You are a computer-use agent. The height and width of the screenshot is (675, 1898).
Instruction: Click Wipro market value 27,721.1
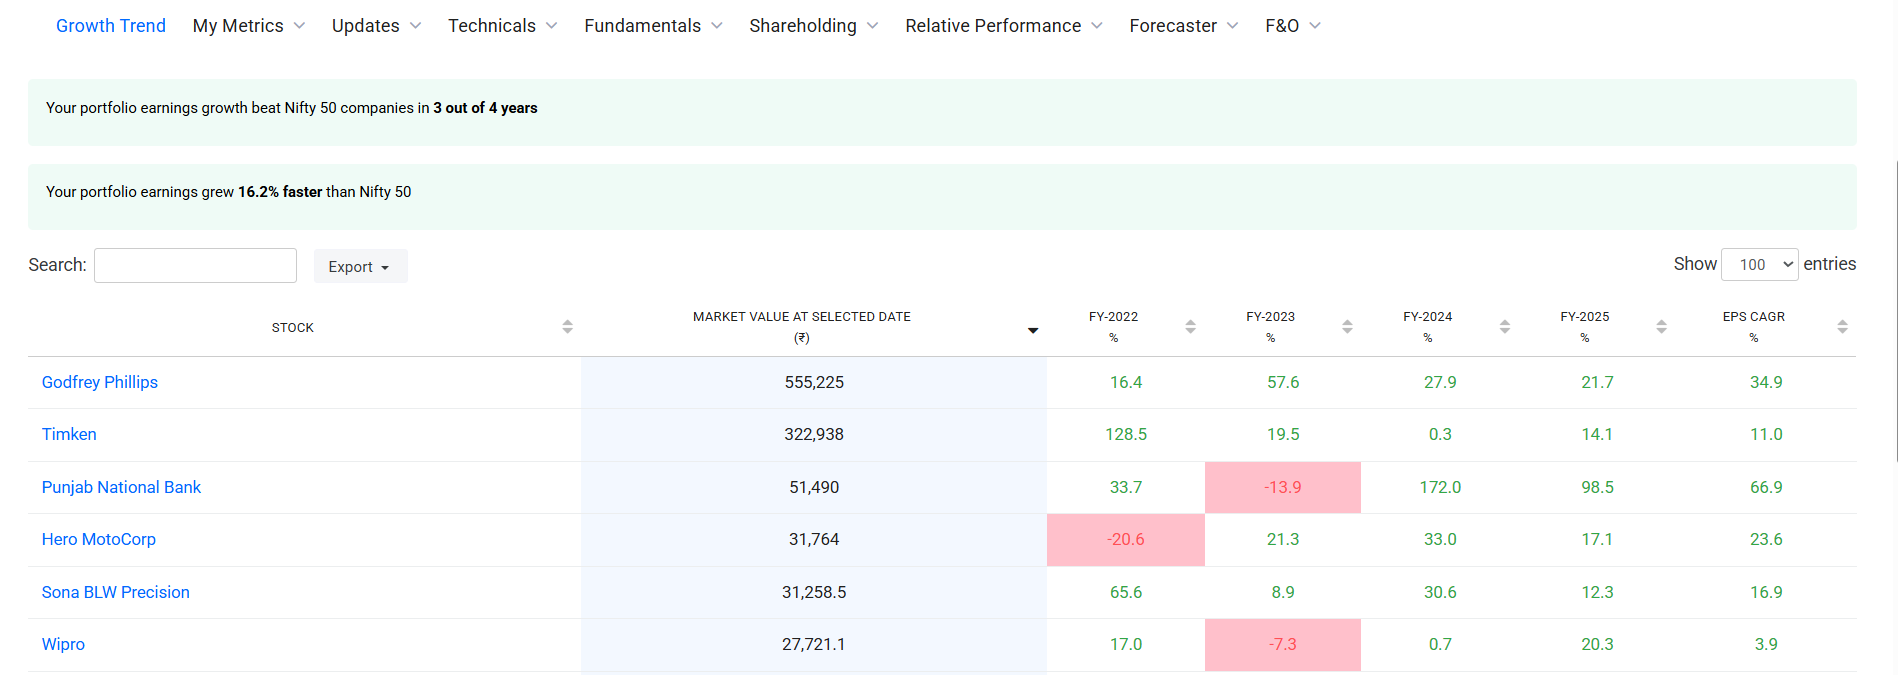pos(814,644)
